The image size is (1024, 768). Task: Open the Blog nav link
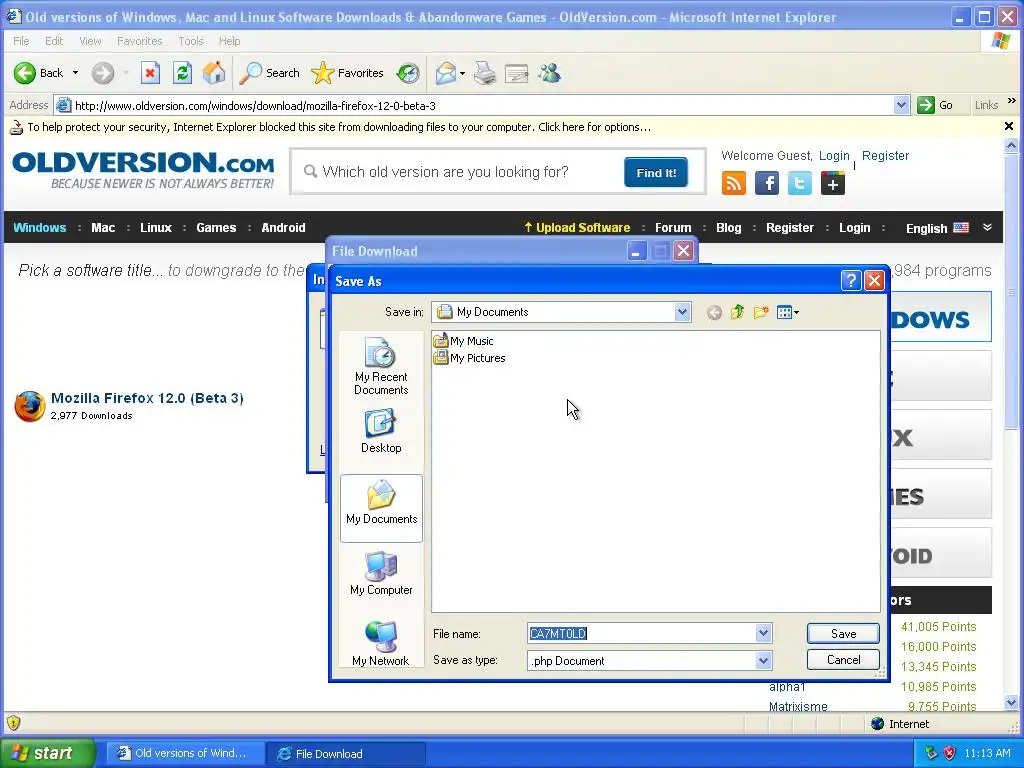click(x=728, y=228)
